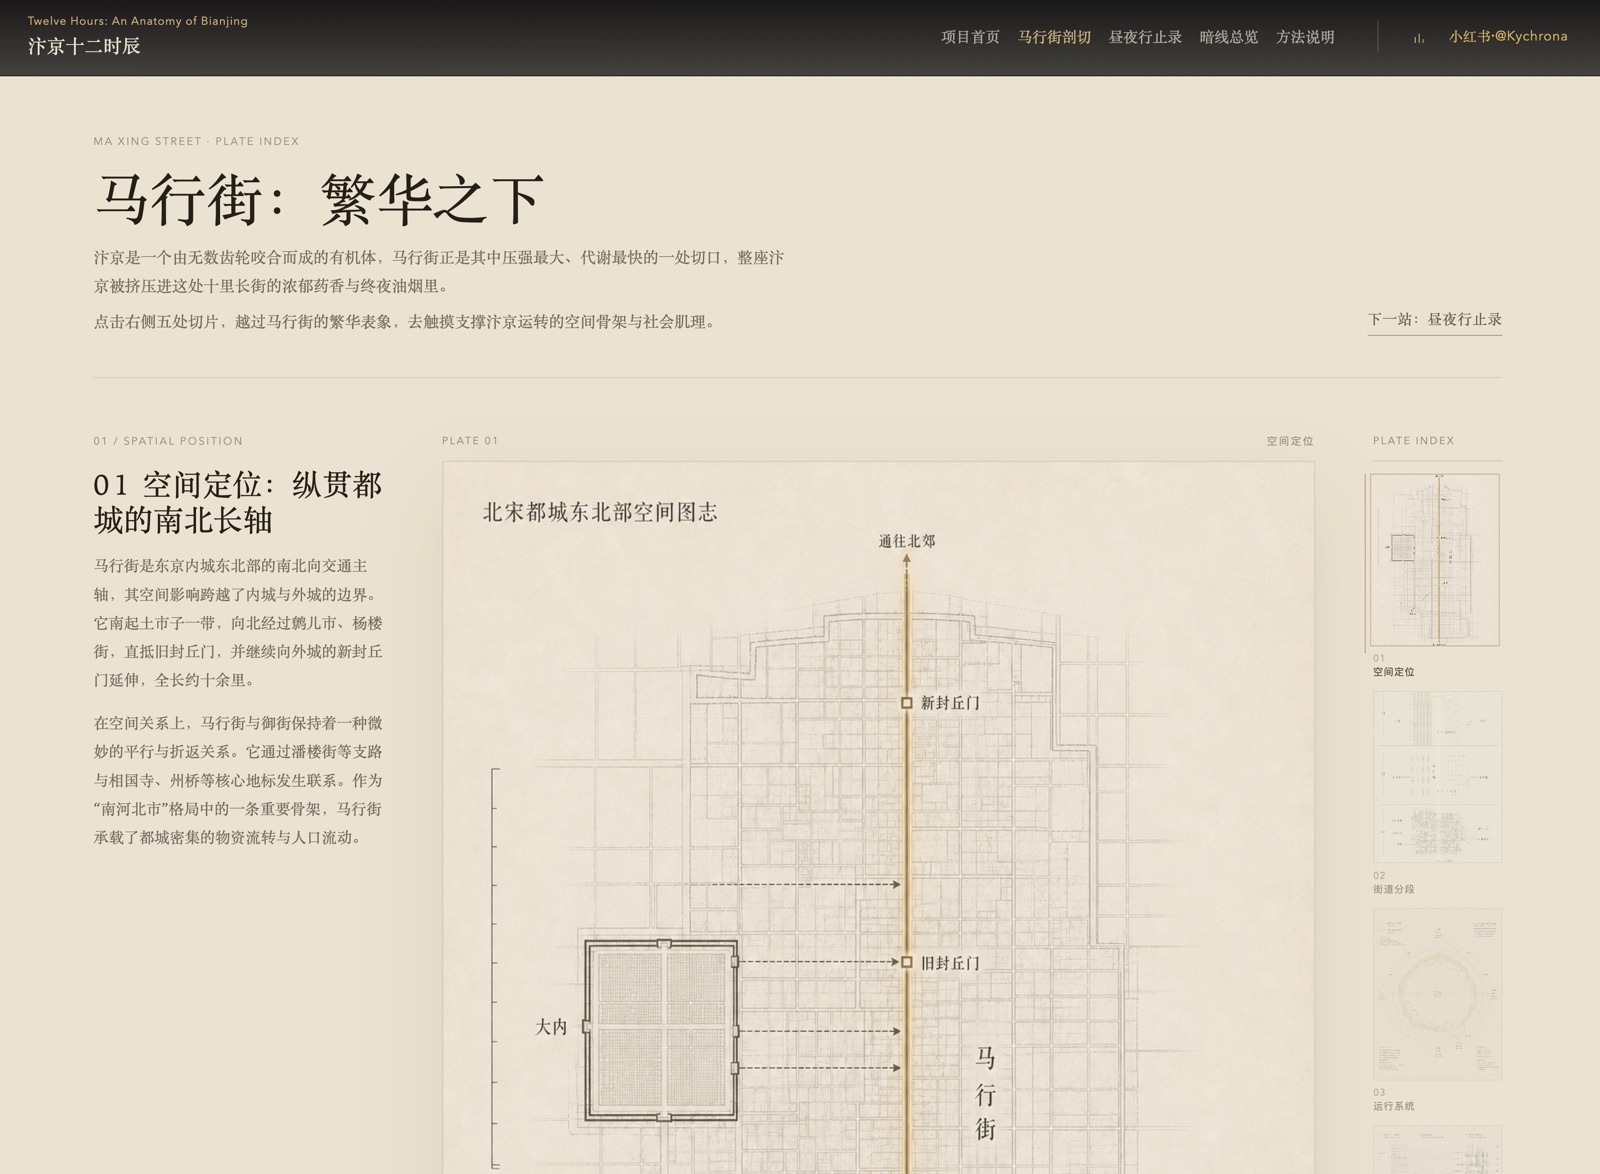This screenshot has height=1174, width=1600.
Task: Click the bar chart icon in header
Action: click(1418, 38)
